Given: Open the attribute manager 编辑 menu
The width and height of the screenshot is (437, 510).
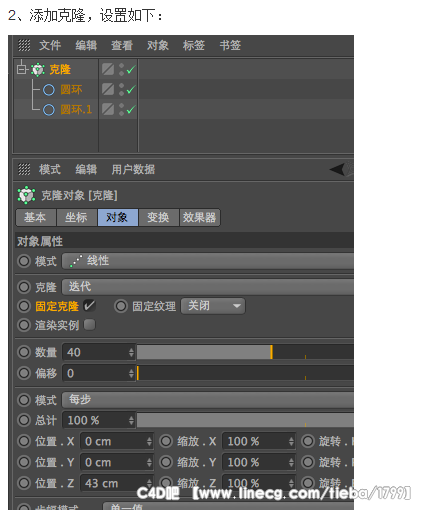Looking at the screenshot, I should tap(86, 170).
